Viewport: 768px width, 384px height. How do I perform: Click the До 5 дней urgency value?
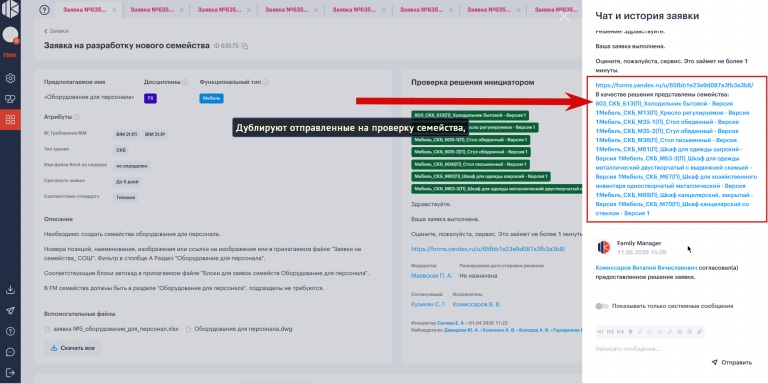click(127, 182)
